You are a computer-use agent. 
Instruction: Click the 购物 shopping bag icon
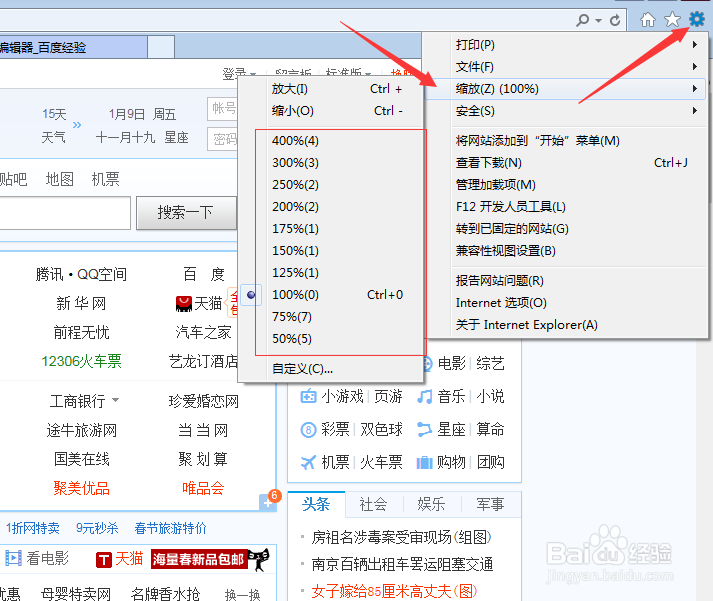tap(424, 462)
